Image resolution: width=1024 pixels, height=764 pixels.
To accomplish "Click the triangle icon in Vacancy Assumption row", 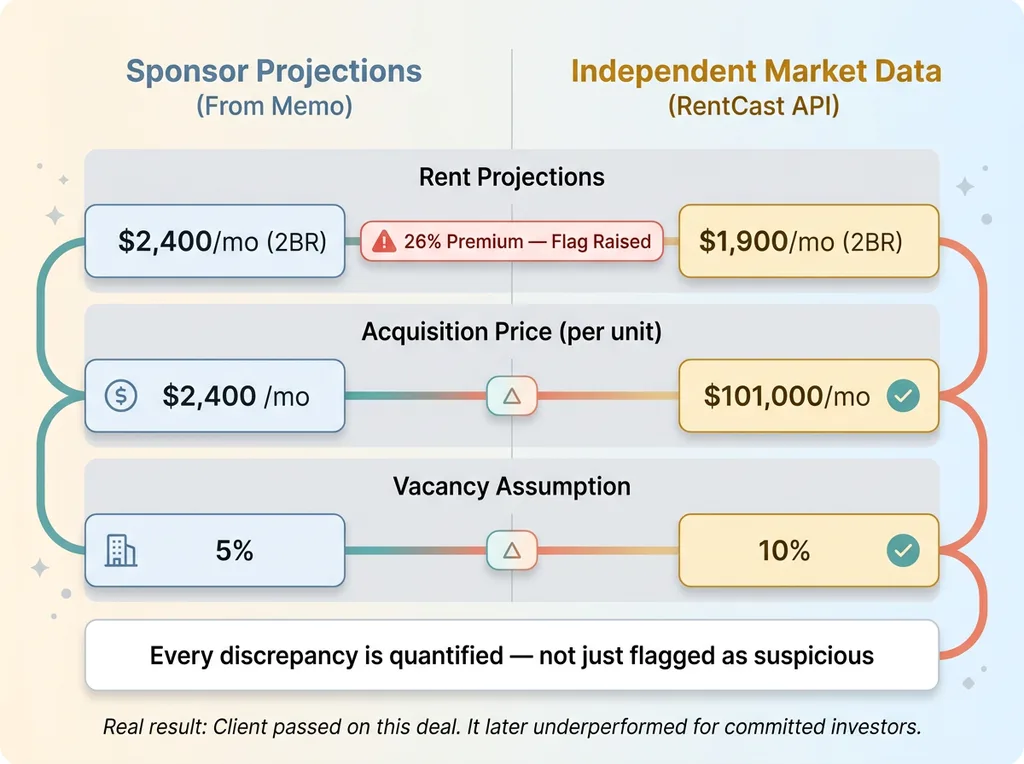I will (x=512, y=550).
